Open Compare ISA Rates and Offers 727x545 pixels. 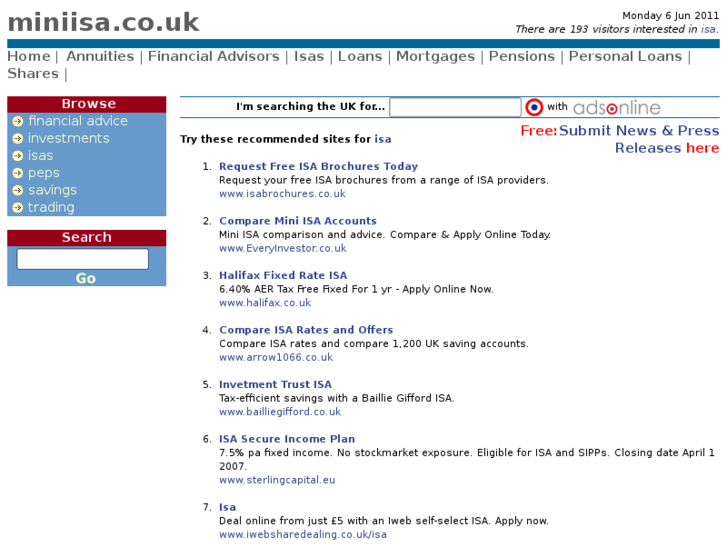pos(306,330)
